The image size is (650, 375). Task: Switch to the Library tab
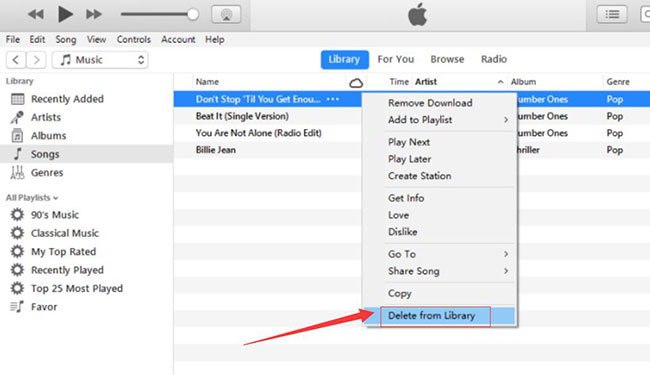click(344, 60)
